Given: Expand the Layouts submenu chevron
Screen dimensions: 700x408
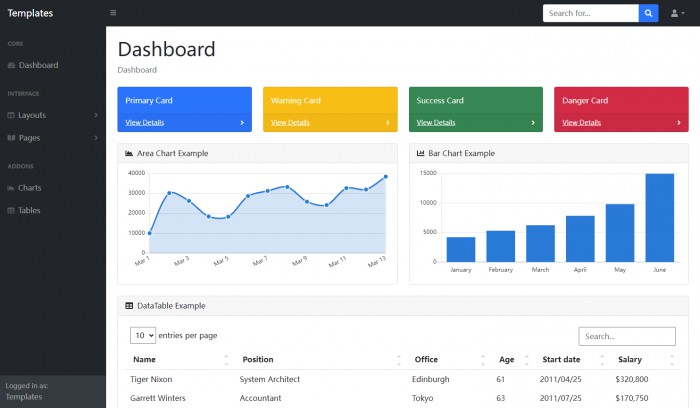Looking at the screenshot, I should point(96,115).
